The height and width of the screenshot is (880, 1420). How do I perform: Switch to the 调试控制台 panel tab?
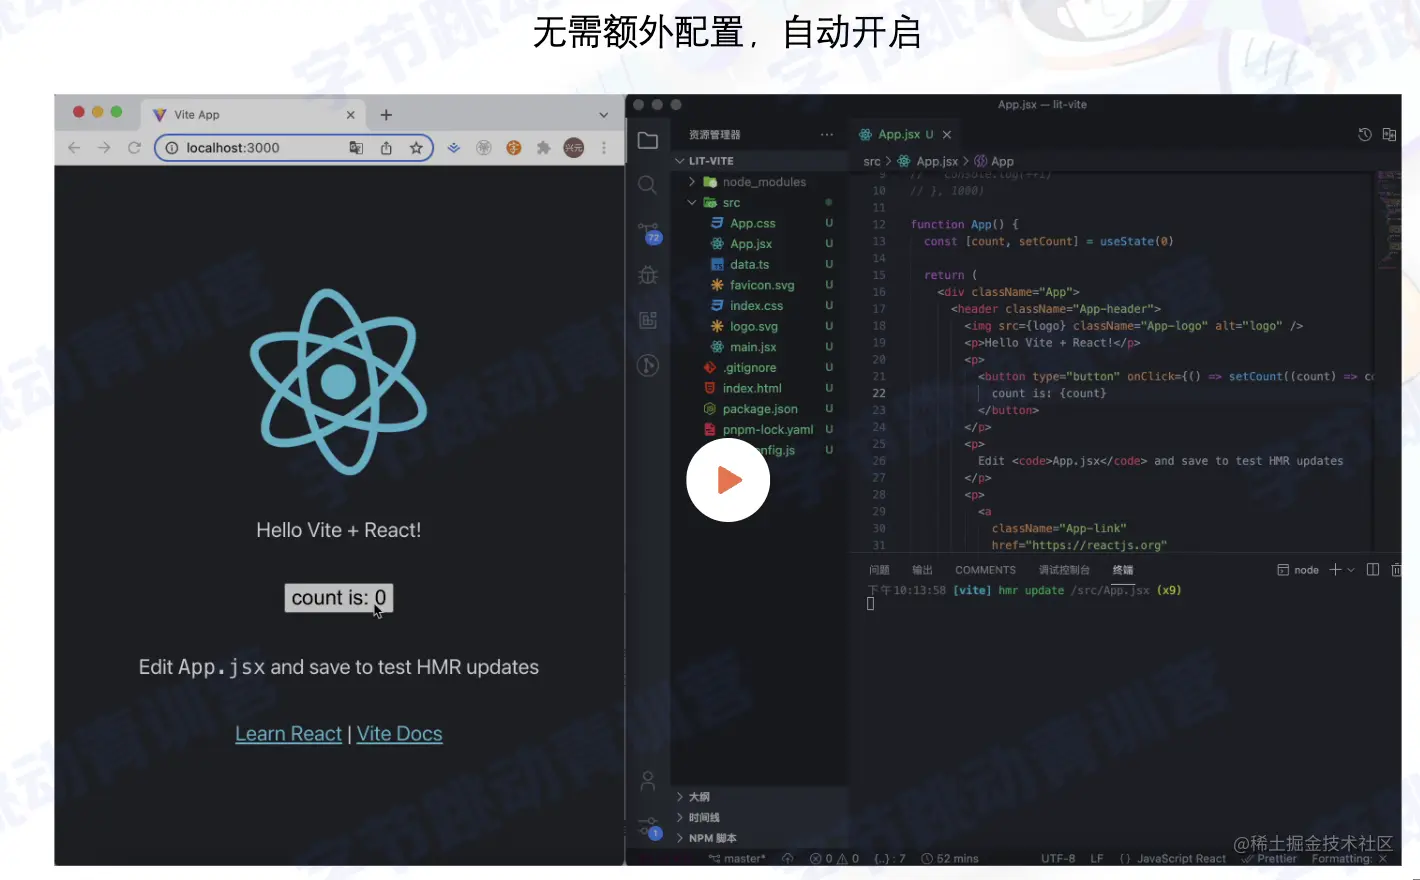pyautogui.click(x=1063, y=569)
